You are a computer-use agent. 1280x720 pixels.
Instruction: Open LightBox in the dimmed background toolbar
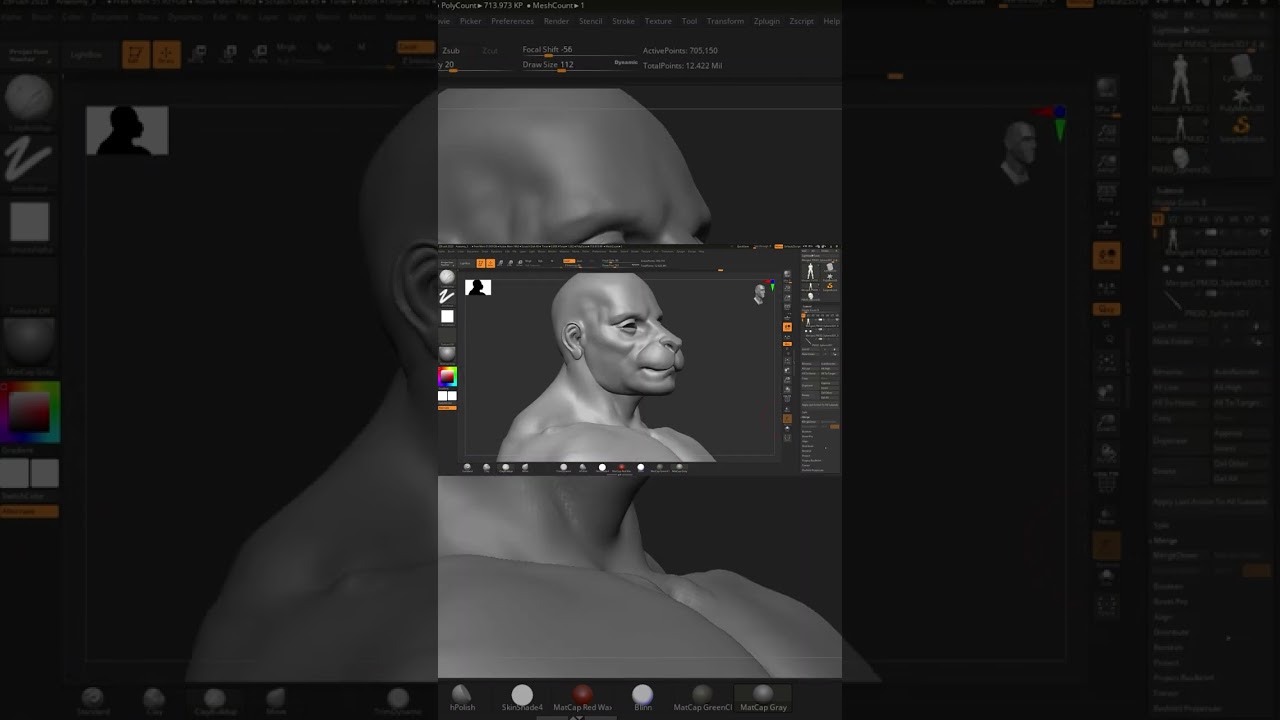coord(86,54)
